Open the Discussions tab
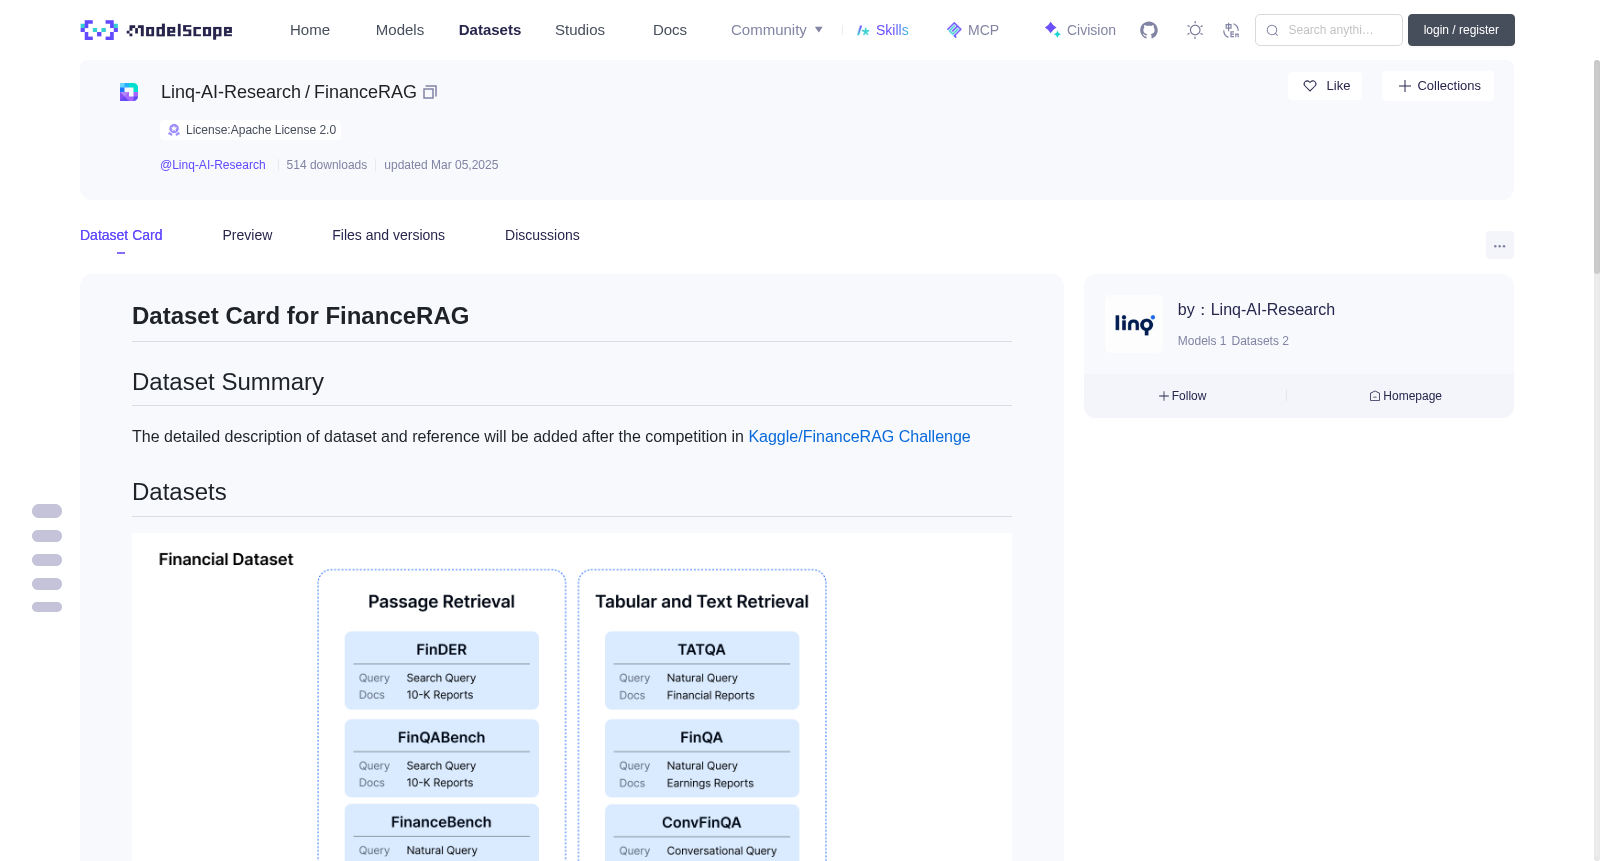1600x861 pixels. 542,235
